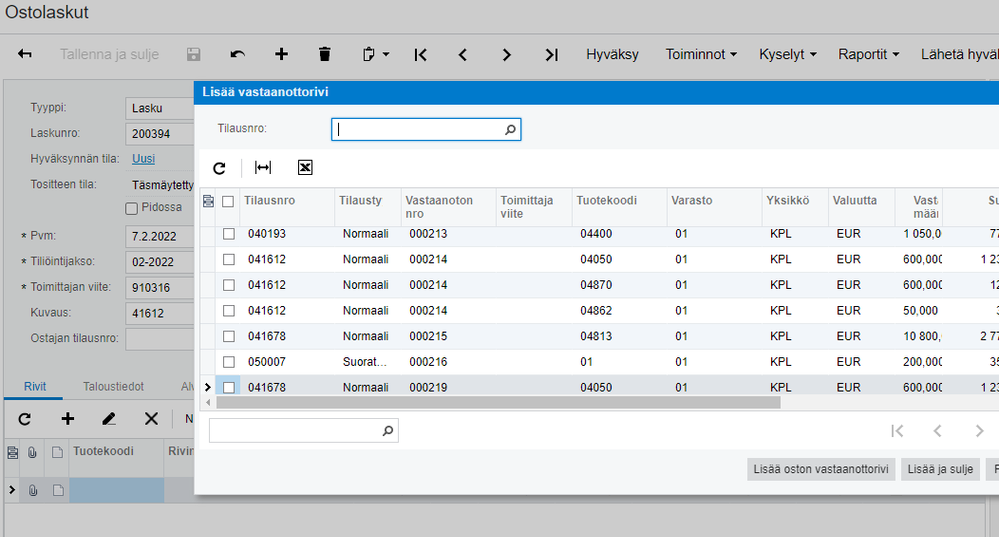
Task: Tick checkbox for order 050007 row
Action: click(x=229, y=362)
